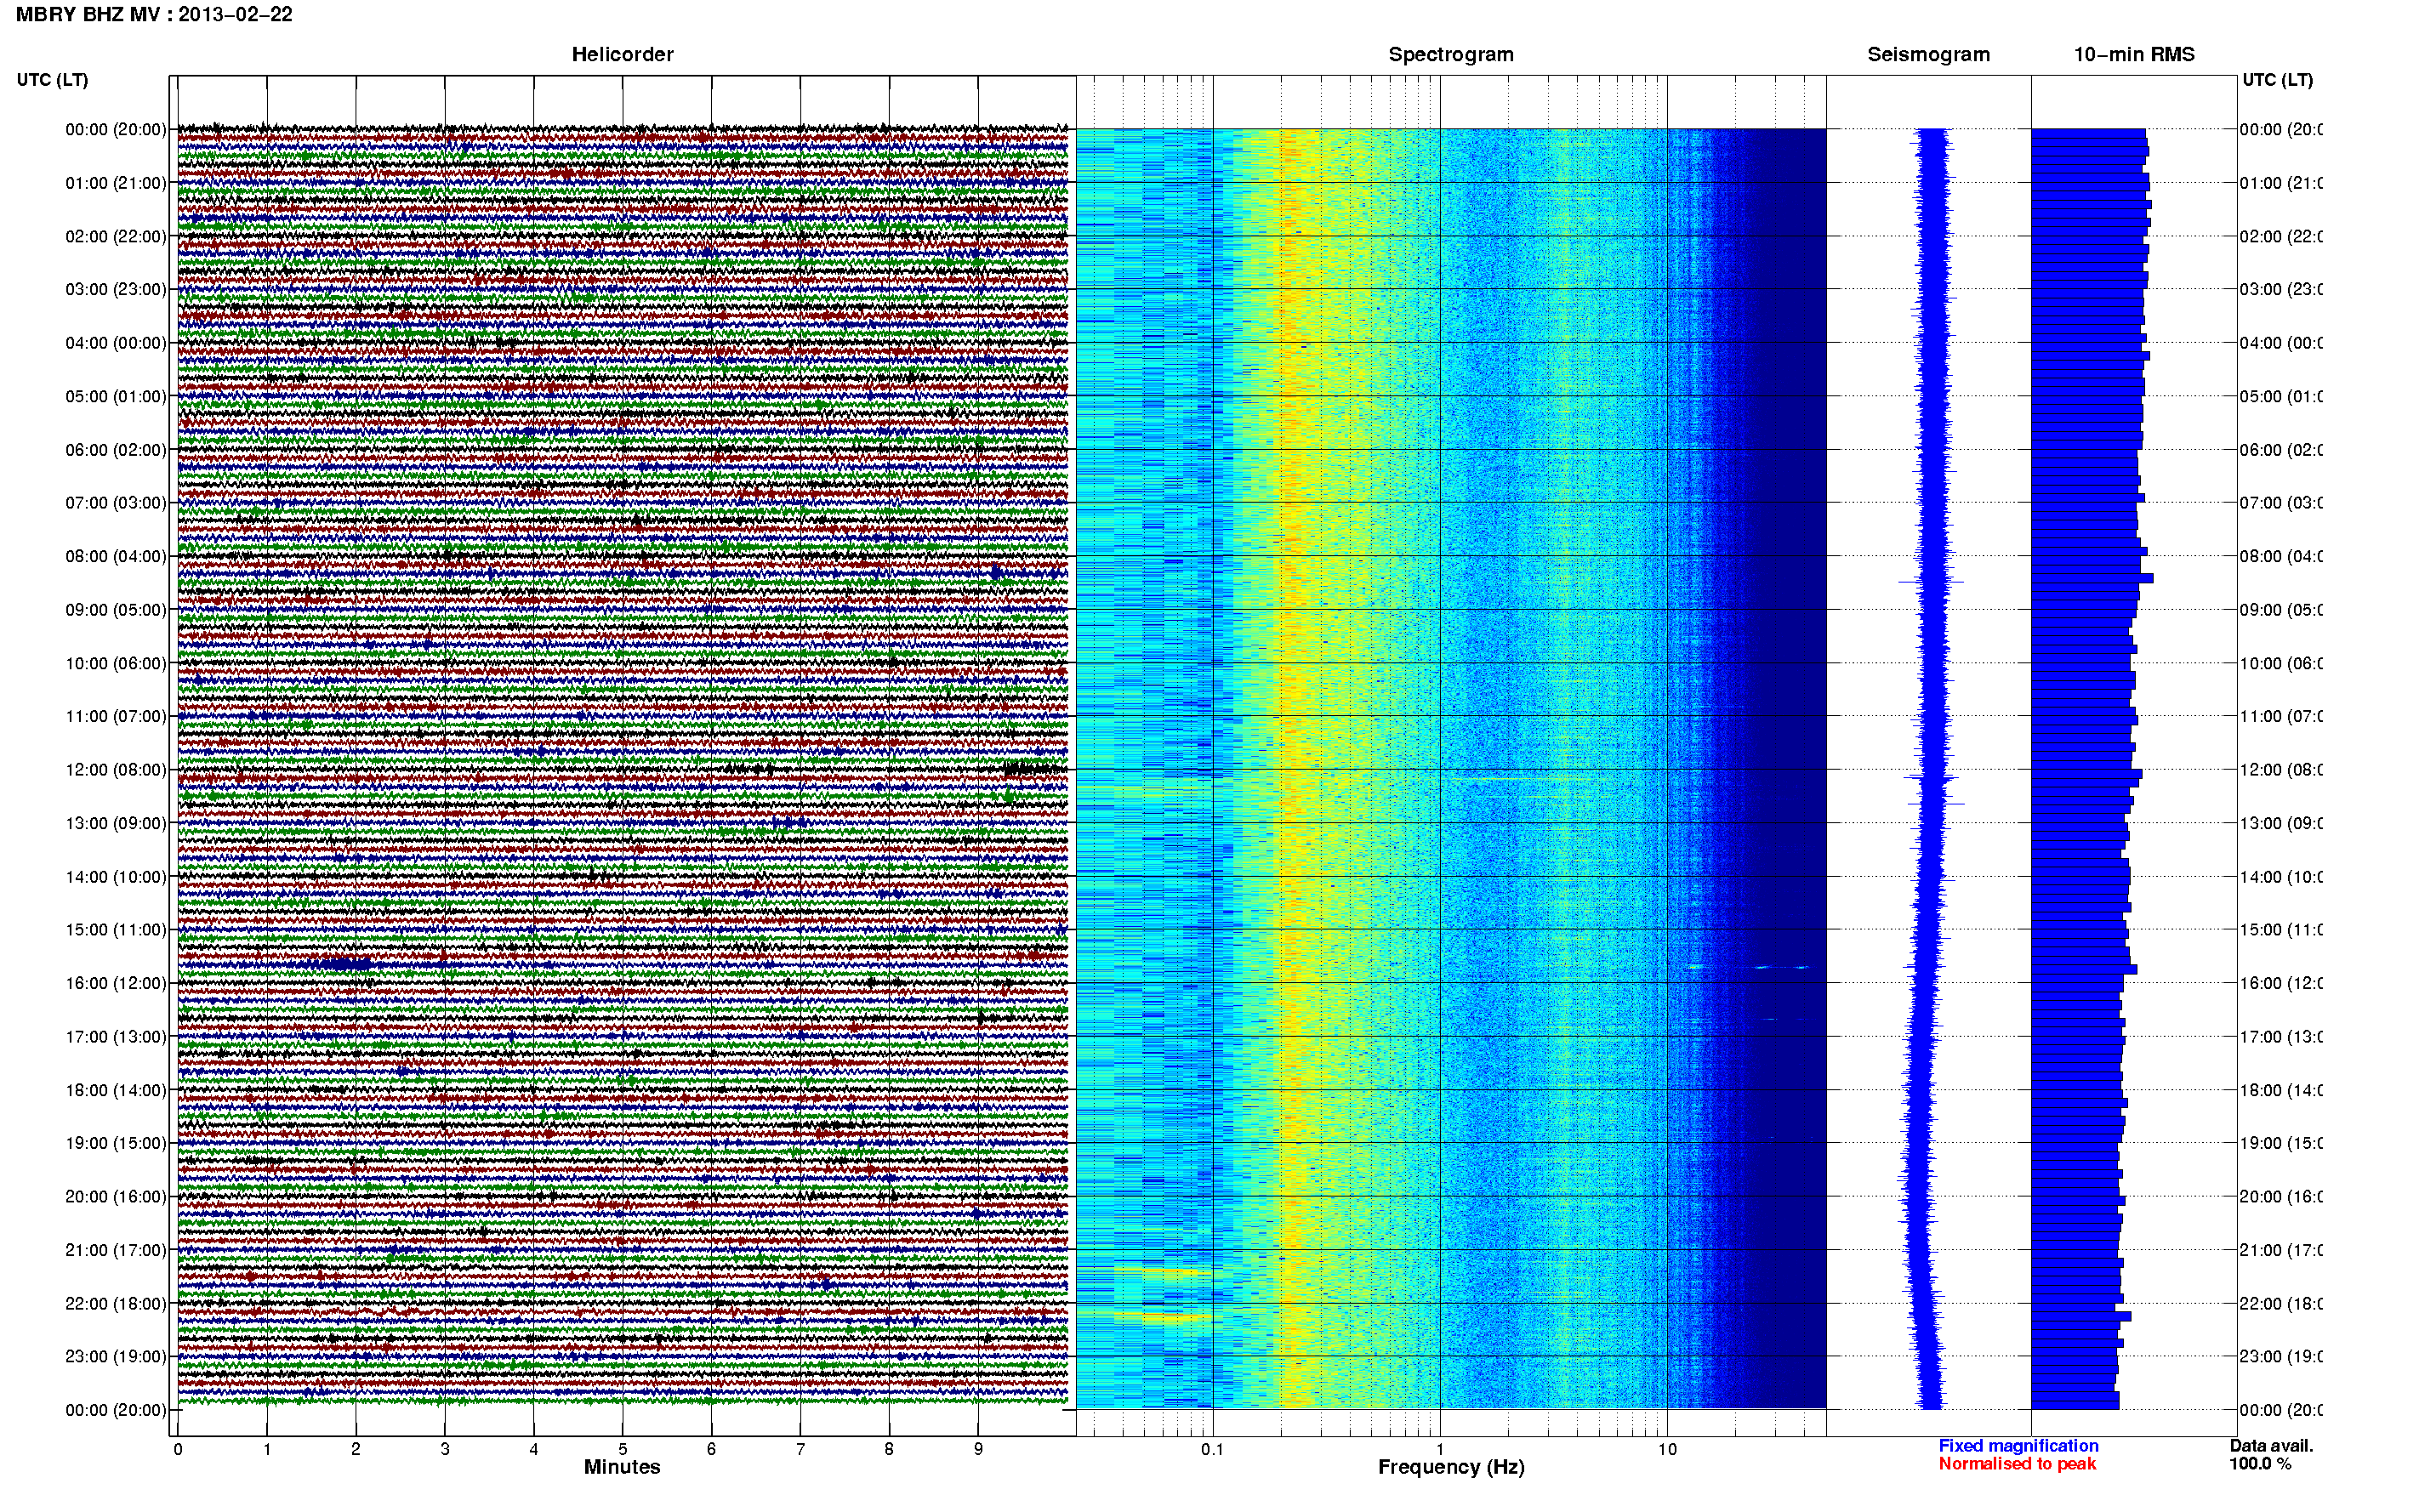2419x1512 pixels.
Task: Click the left '22:00 (18:00)' time label
Action: point(116,1303)
